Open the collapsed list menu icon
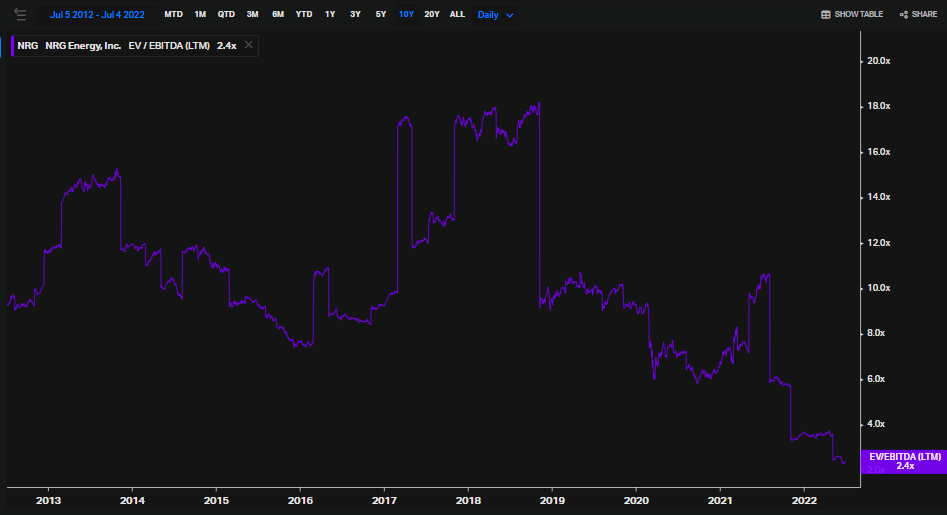This screenshot has height=515, width=947. coord(20,14)
